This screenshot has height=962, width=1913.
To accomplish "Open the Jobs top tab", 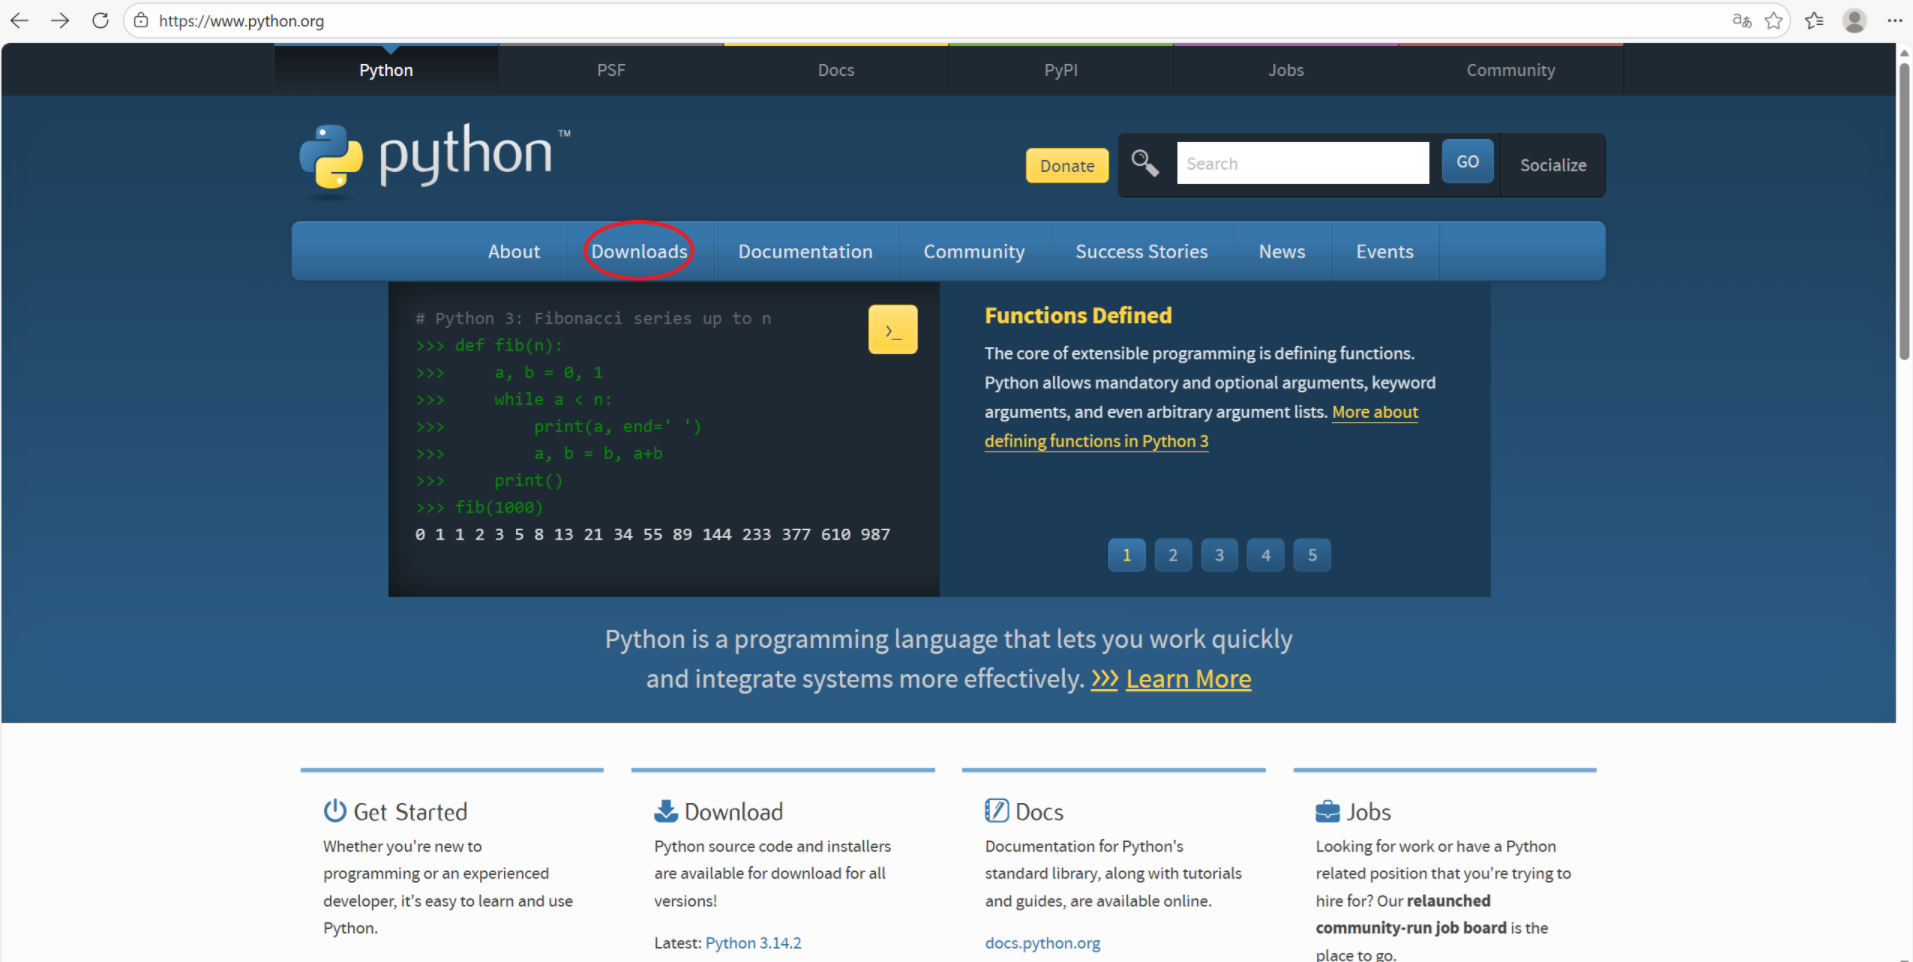I will click(1286, 70).
